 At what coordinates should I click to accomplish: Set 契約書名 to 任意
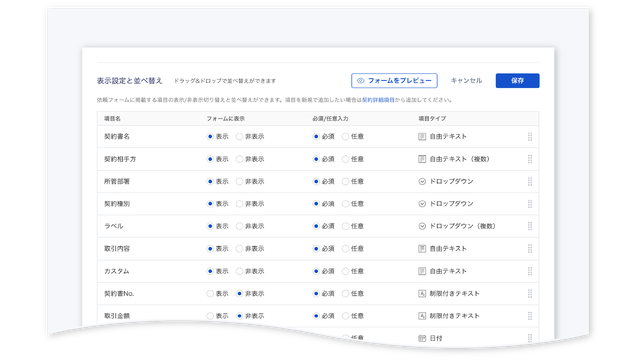pos(345,137)
